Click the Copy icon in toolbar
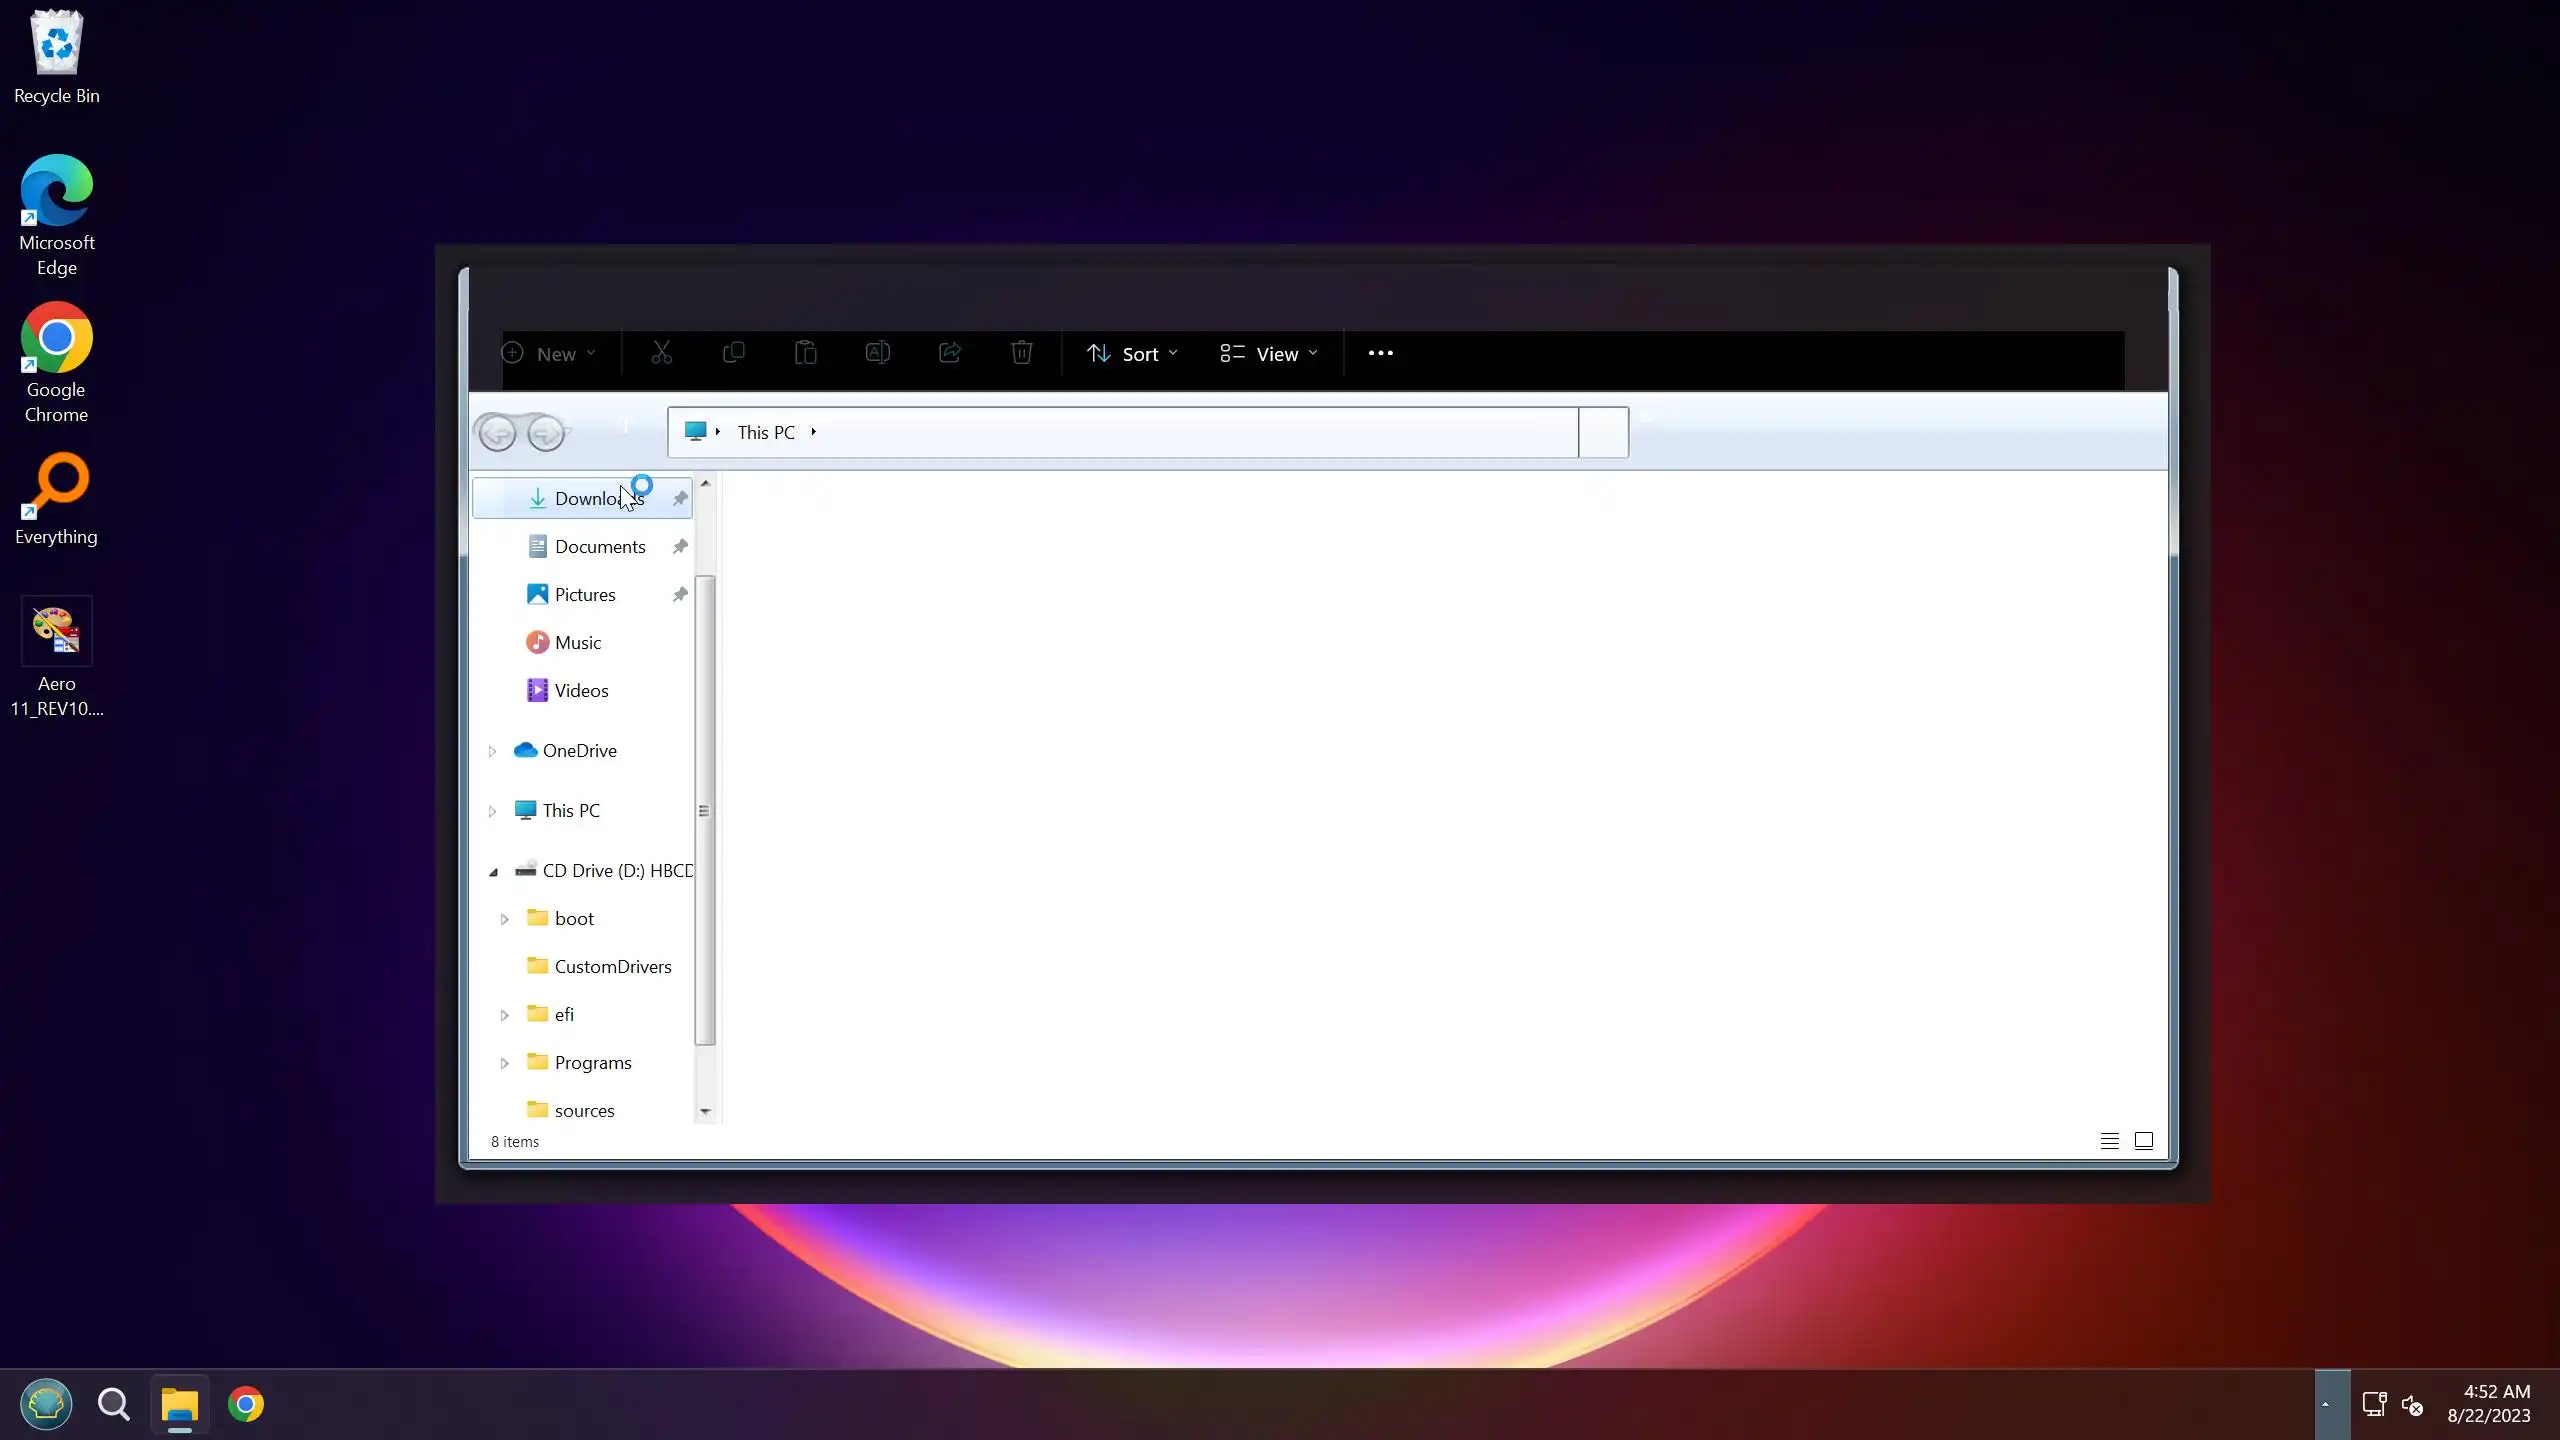The height and width of the screenshot is (1440, 2560). pyautogui.click(x=733, y=353)
